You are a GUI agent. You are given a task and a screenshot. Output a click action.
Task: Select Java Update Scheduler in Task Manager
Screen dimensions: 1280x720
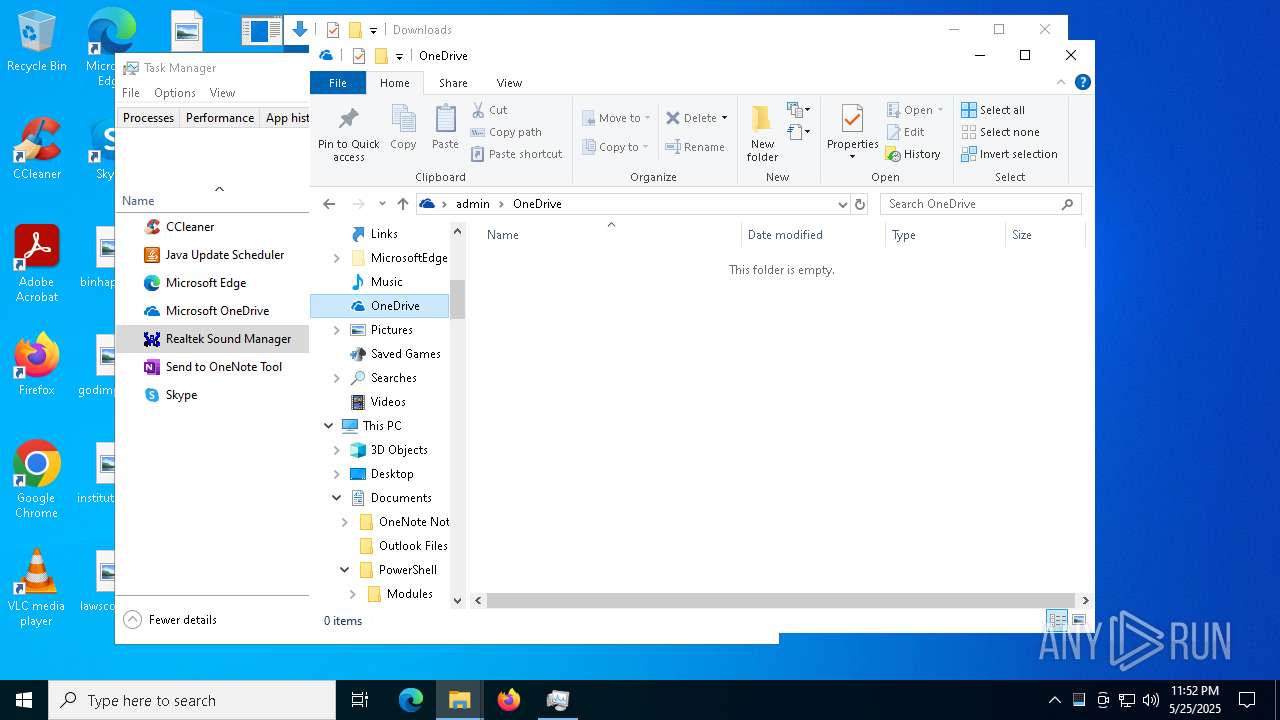click(x=225, y=255)
